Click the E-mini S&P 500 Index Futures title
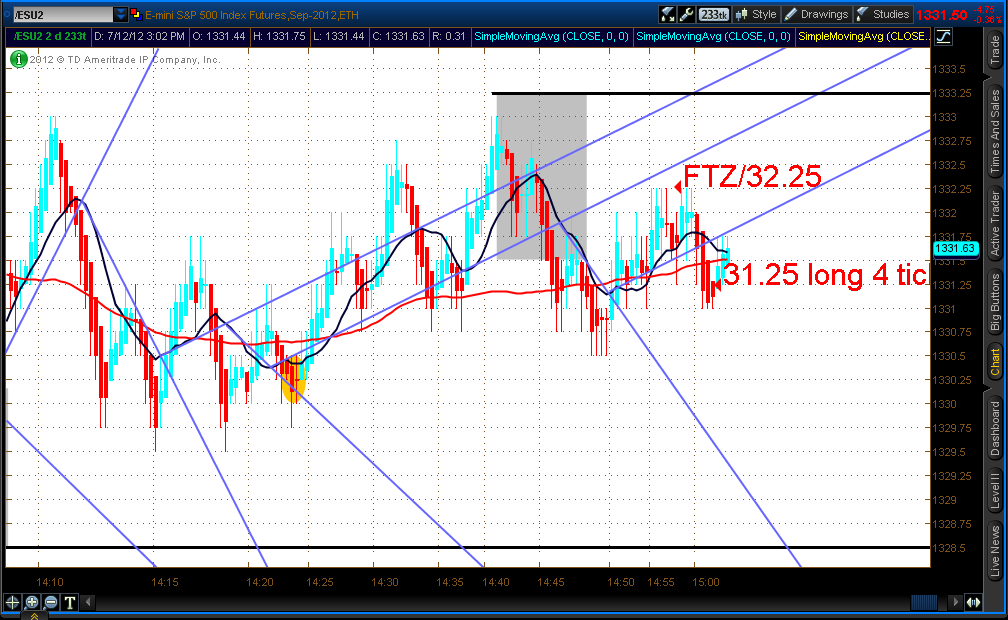The width and height of the screenshot is (1008, 620). point(251,15)
